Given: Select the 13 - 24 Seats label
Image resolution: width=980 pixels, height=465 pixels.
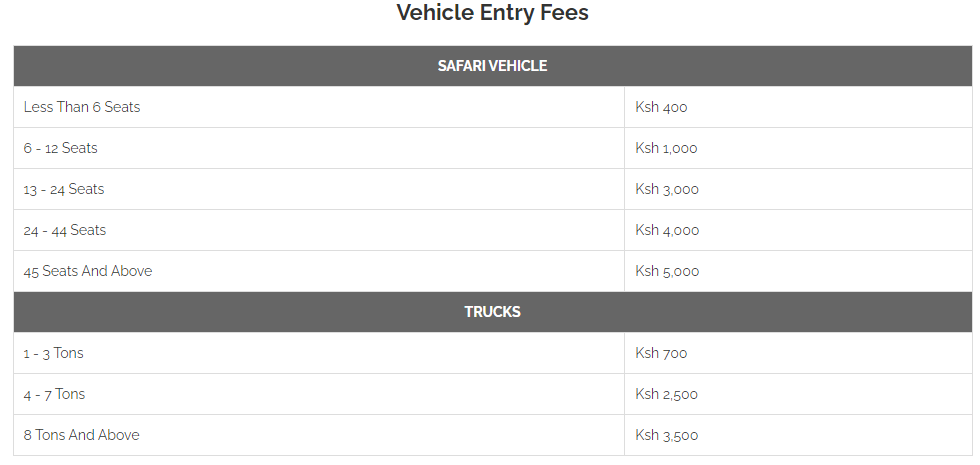Looking at the screenshot, I should [64, 189].
